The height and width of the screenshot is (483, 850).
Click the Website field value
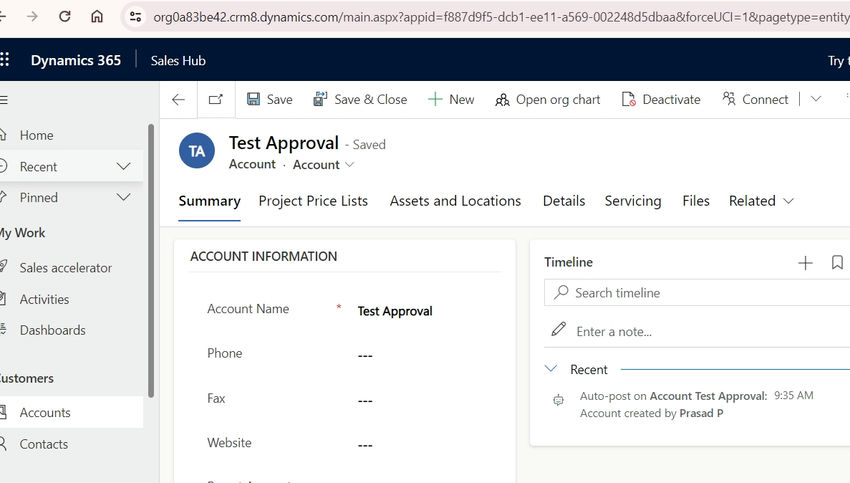pos(365,445)
